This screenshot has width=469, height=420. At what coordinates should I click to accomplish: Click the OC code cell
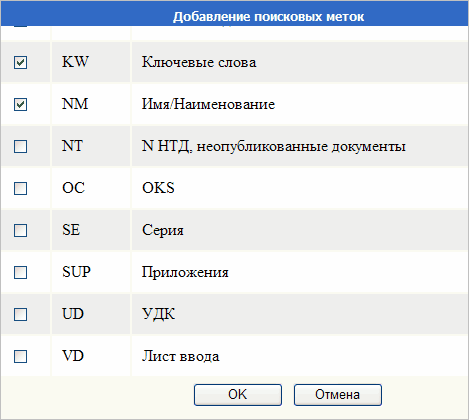(x=91, y=188)
